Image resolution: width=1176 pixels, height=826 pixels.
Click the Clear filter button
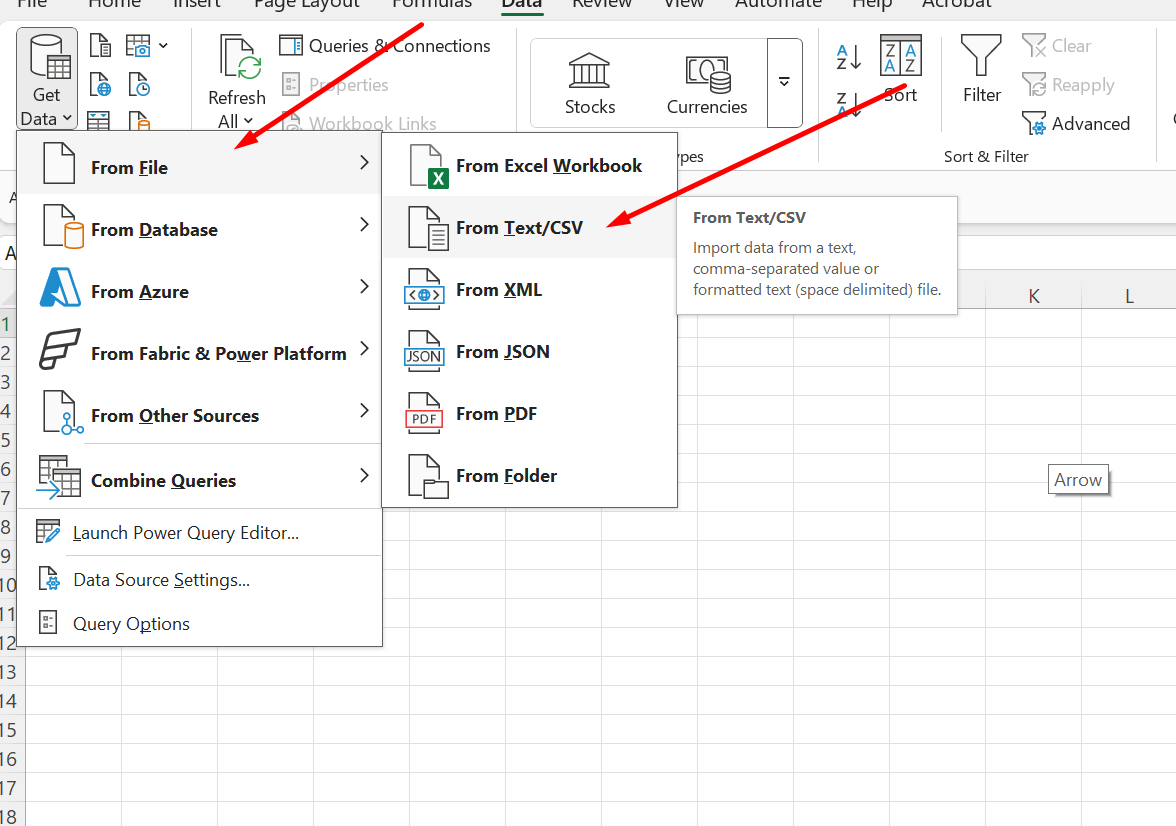(x=1057, y=46)
